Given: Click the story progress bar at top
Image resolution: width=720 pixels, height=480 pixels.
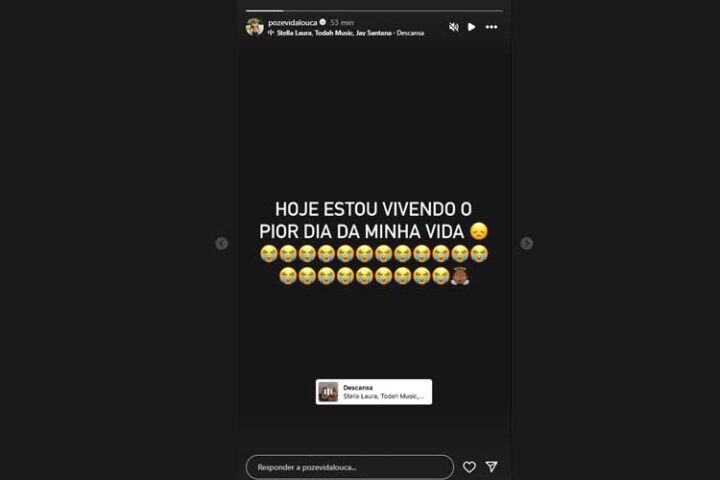Looking at the screenshot, I should [374, 11].
